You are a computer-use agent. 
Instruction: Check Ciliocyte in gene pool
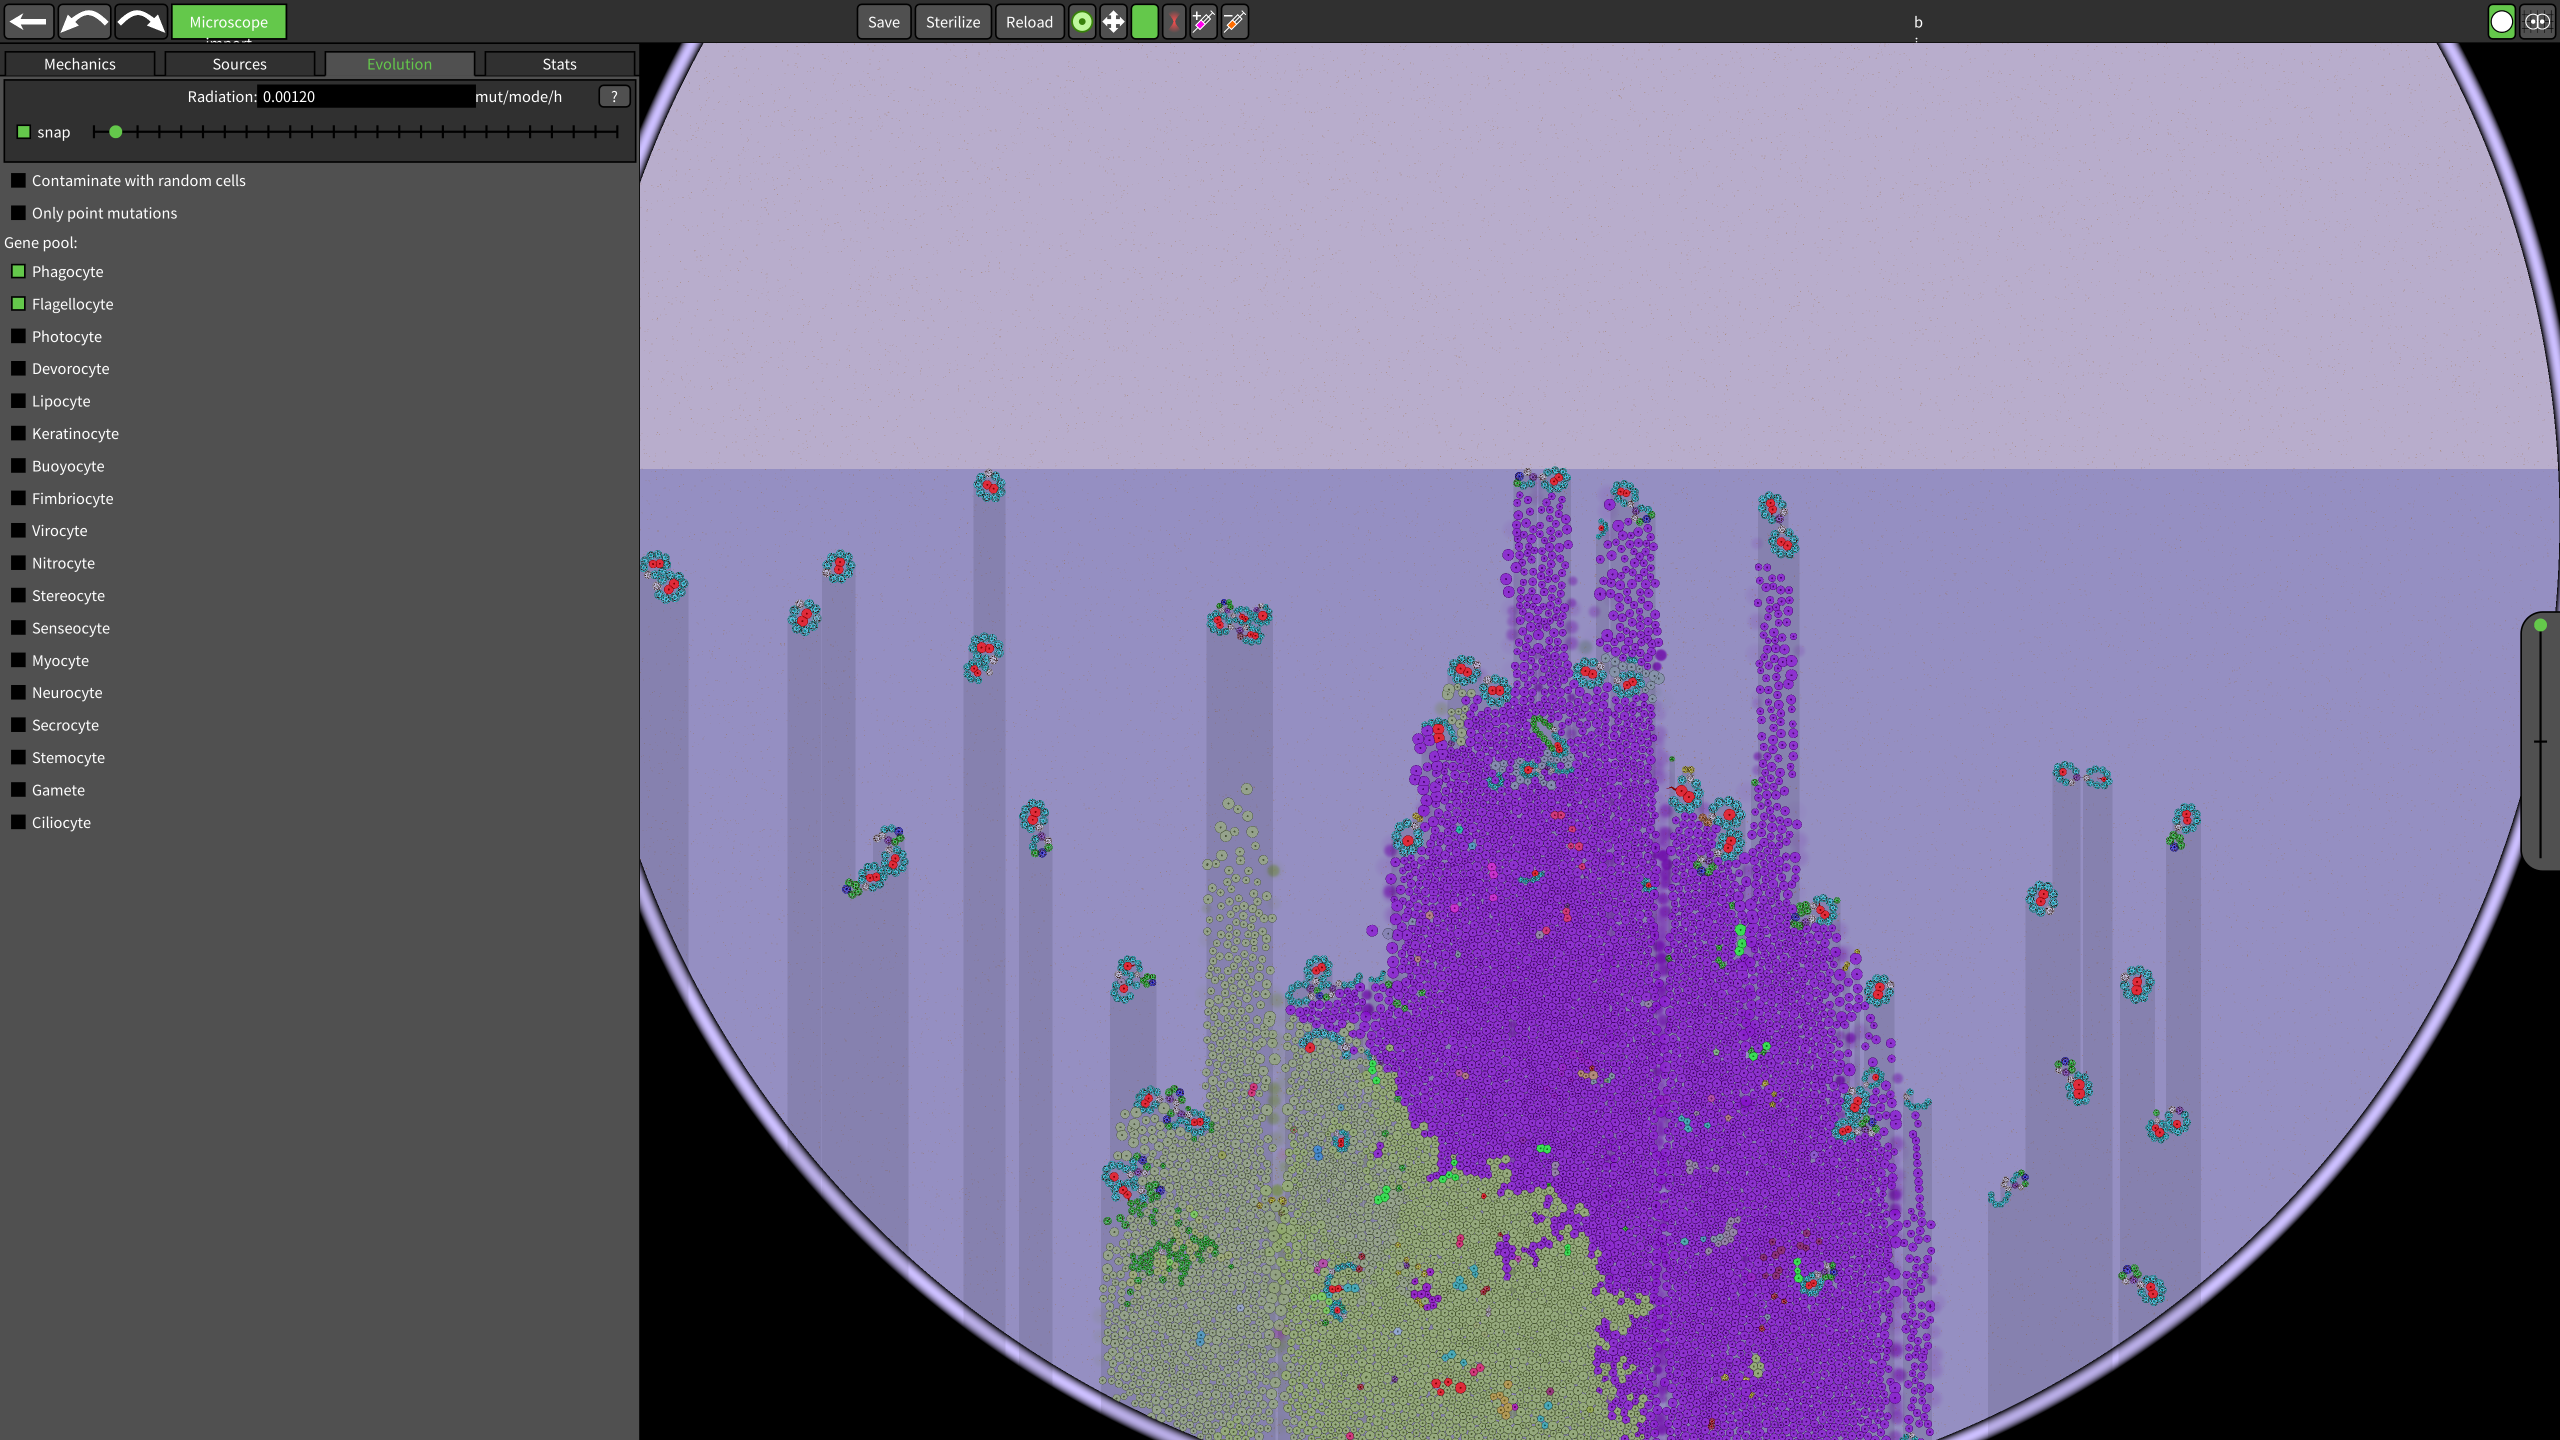(x=18, y=822)
